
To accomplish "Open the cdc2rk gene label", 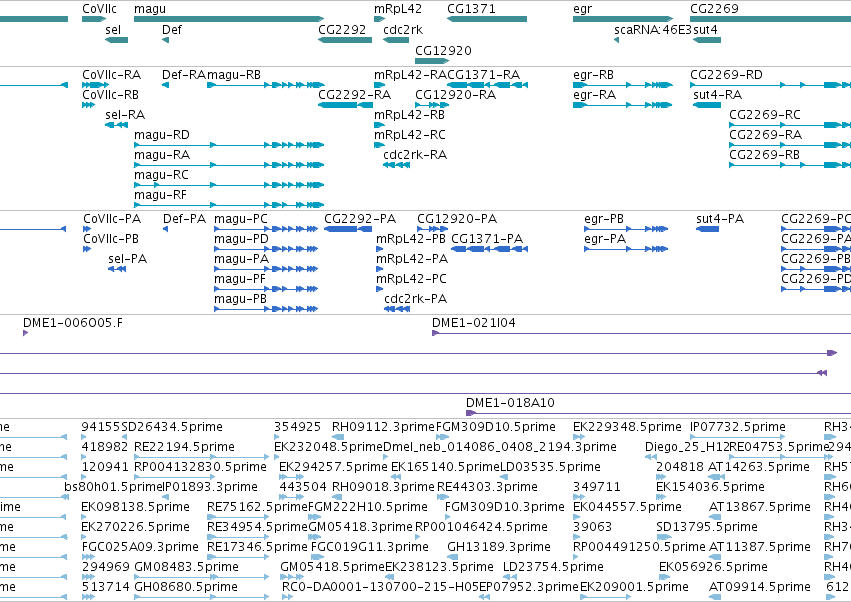I will (x=403, y=30).
